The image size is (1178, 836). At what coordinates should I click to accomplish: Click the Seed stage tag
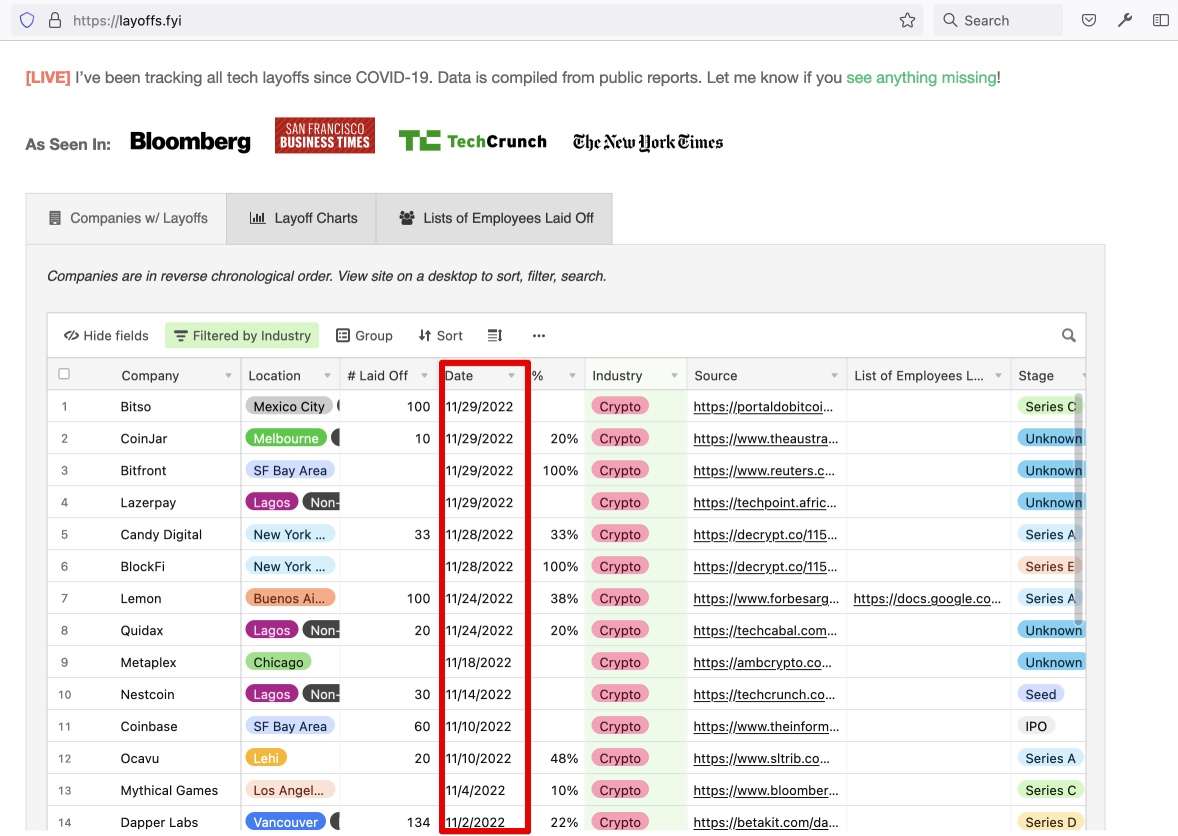(x=1041, y=695)
